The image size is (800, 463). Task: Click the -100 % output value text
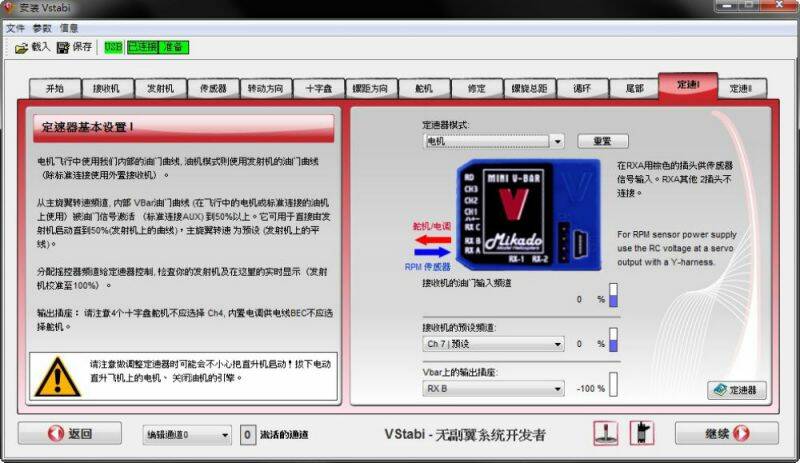pyautogui.click(x=591, y=388)
